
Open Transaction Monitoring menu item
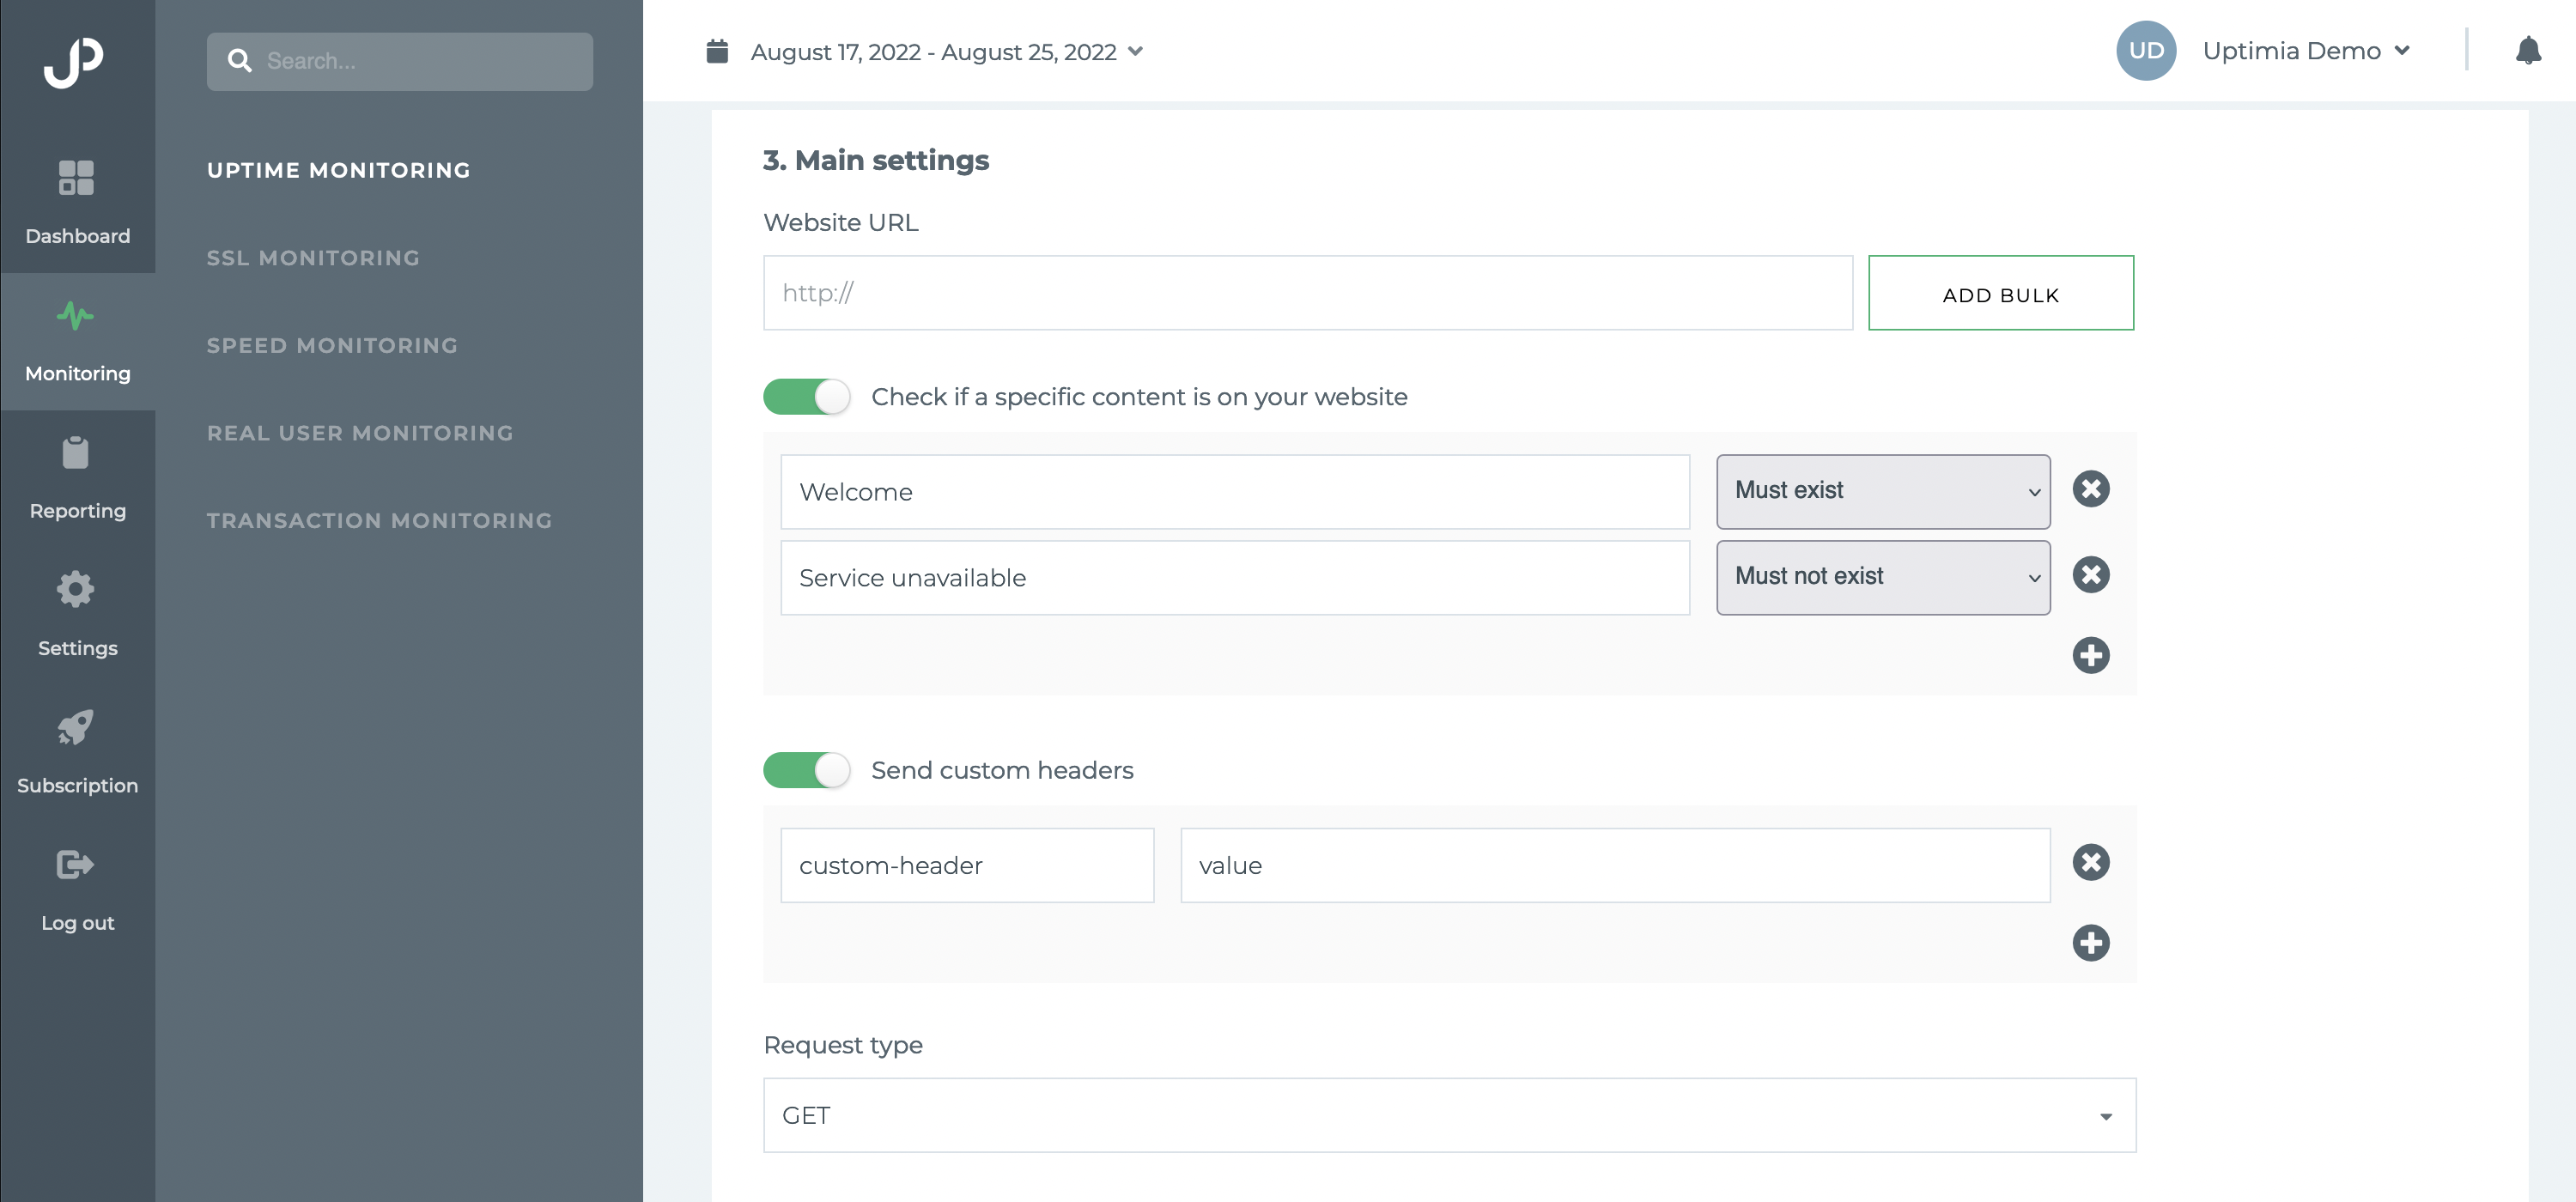coord(379,521)
